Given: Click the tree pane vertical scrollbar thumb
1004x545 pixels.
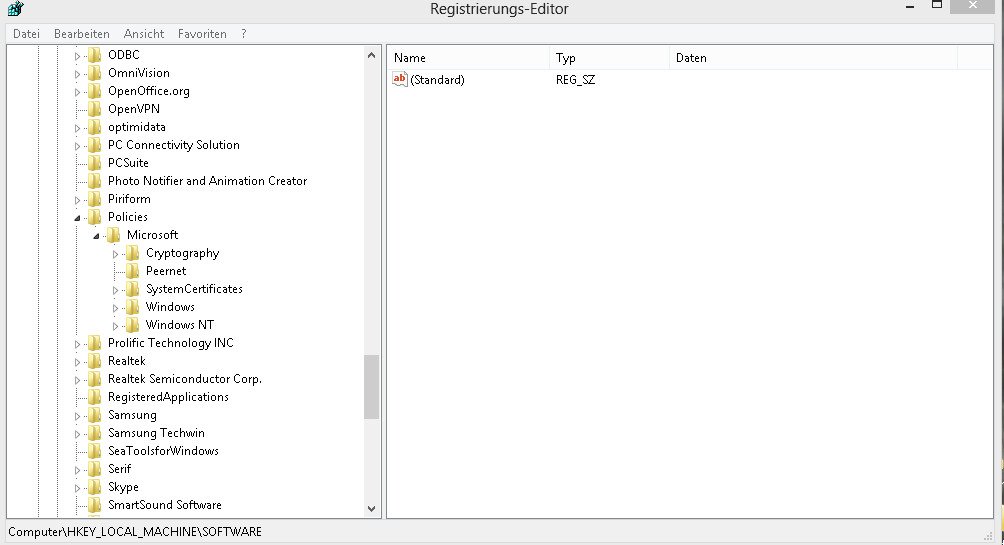Looking at the screenshot, I should tap(371, 387).
